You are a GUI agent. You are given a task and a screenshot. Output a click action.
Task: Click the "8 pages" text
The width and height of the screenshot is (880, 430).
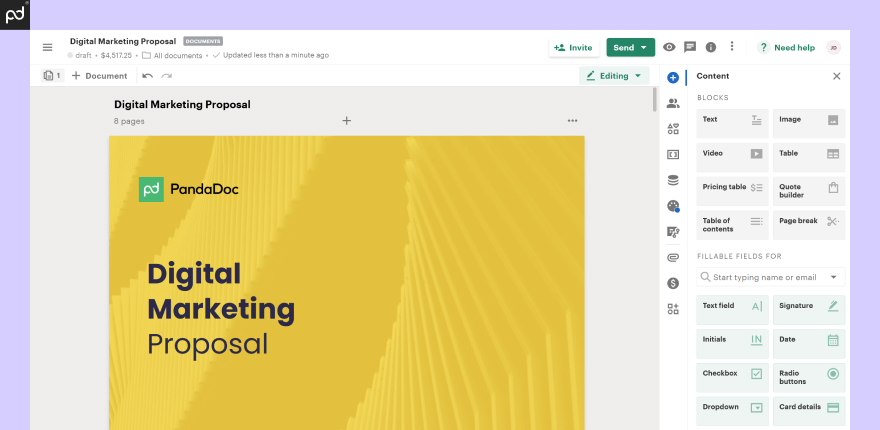[x=129, y=121]
